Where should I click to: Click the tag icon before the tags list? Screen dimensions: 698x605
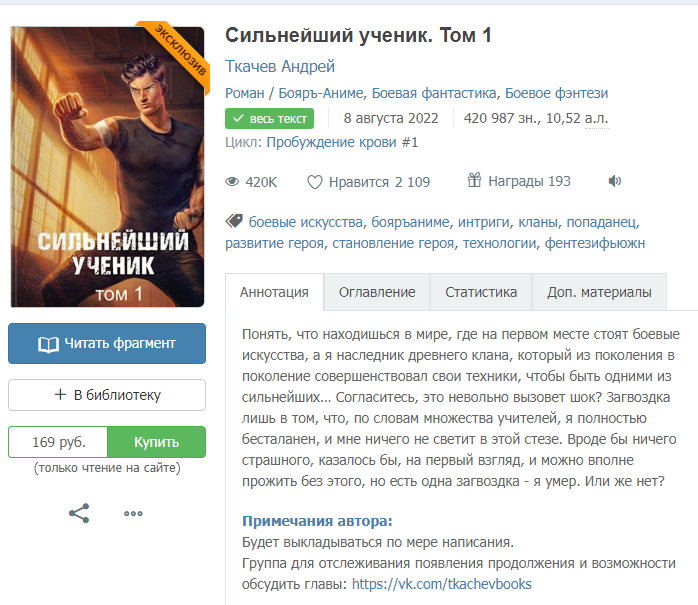pos(234,221)
